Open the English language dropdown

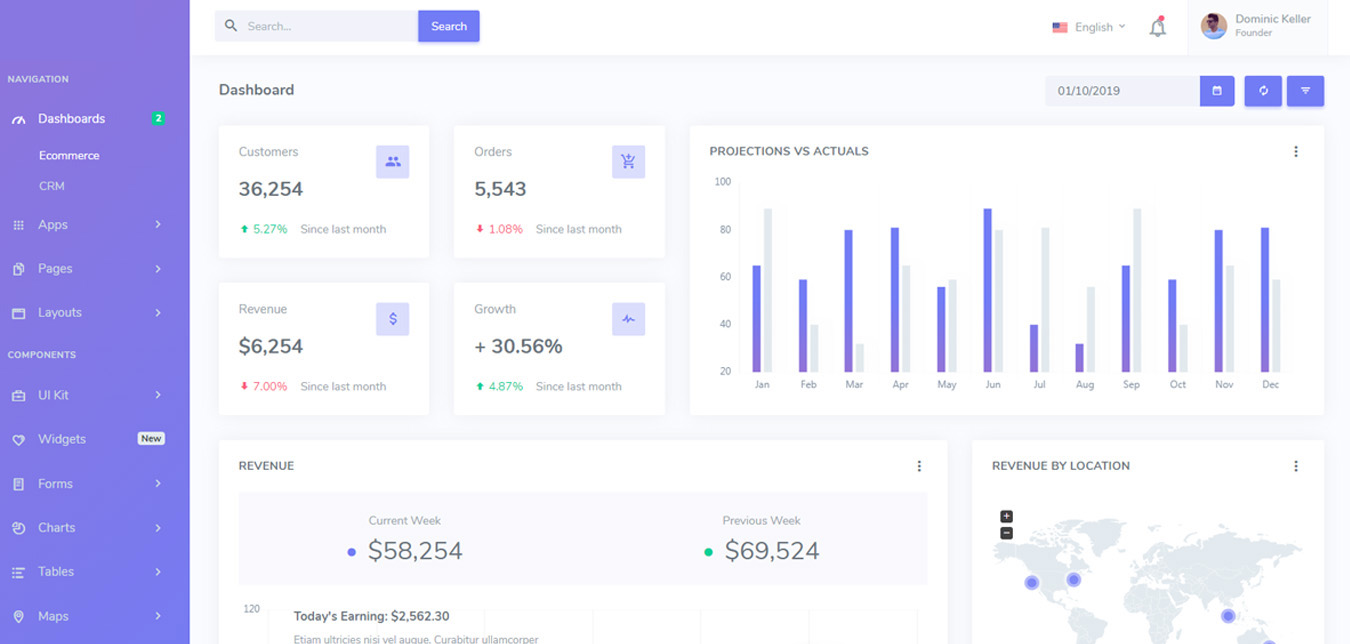[1089, 27]
